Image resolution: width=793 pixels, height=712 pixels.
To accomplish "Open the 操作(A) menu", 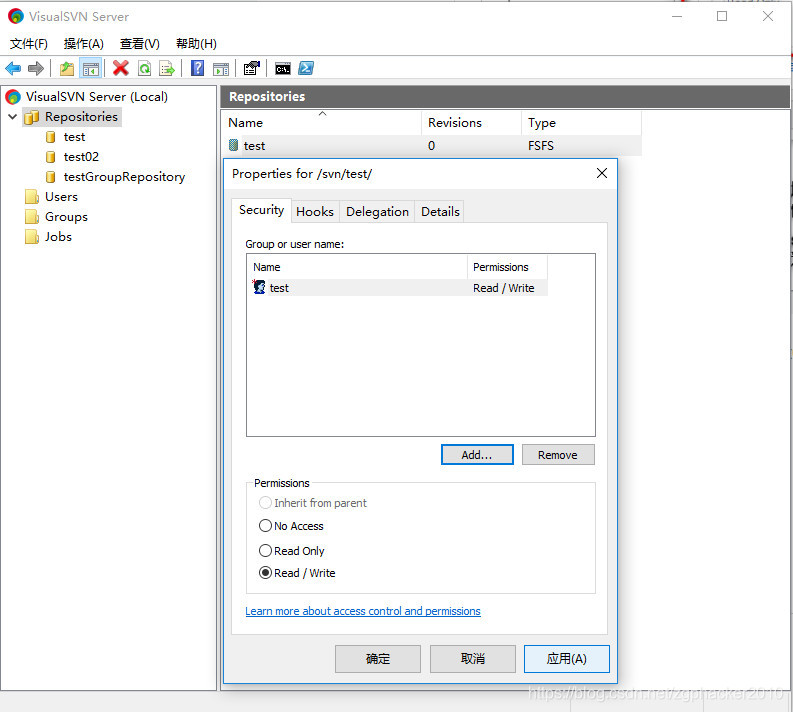I will click(83, 43).
